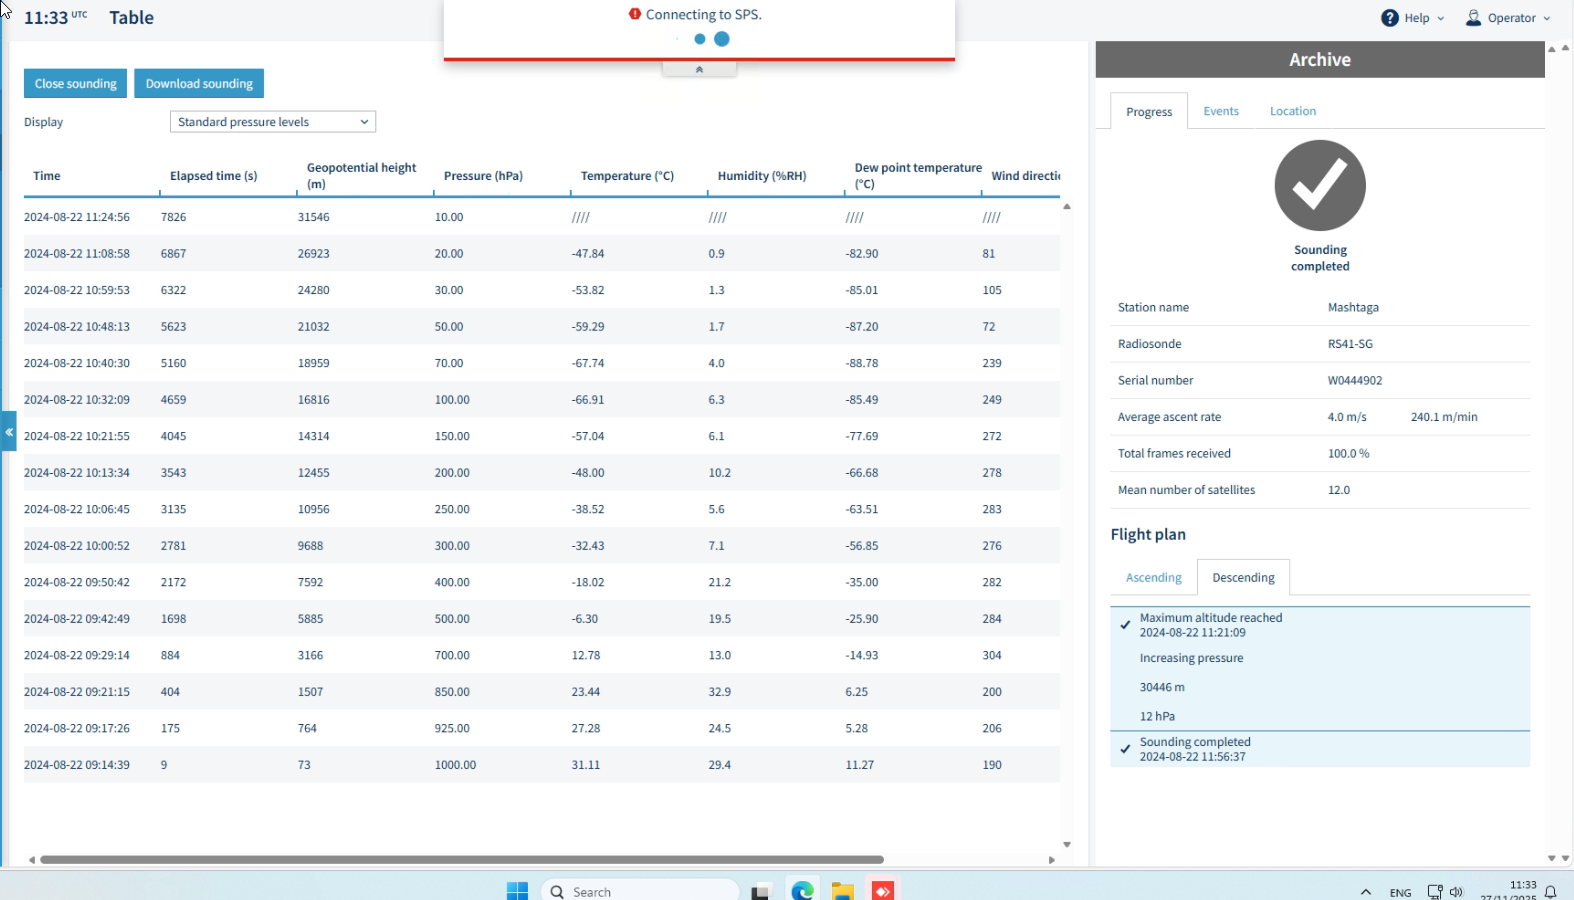
Task: Click the network icon in system tray
Action: click(x=1435, y=892)
